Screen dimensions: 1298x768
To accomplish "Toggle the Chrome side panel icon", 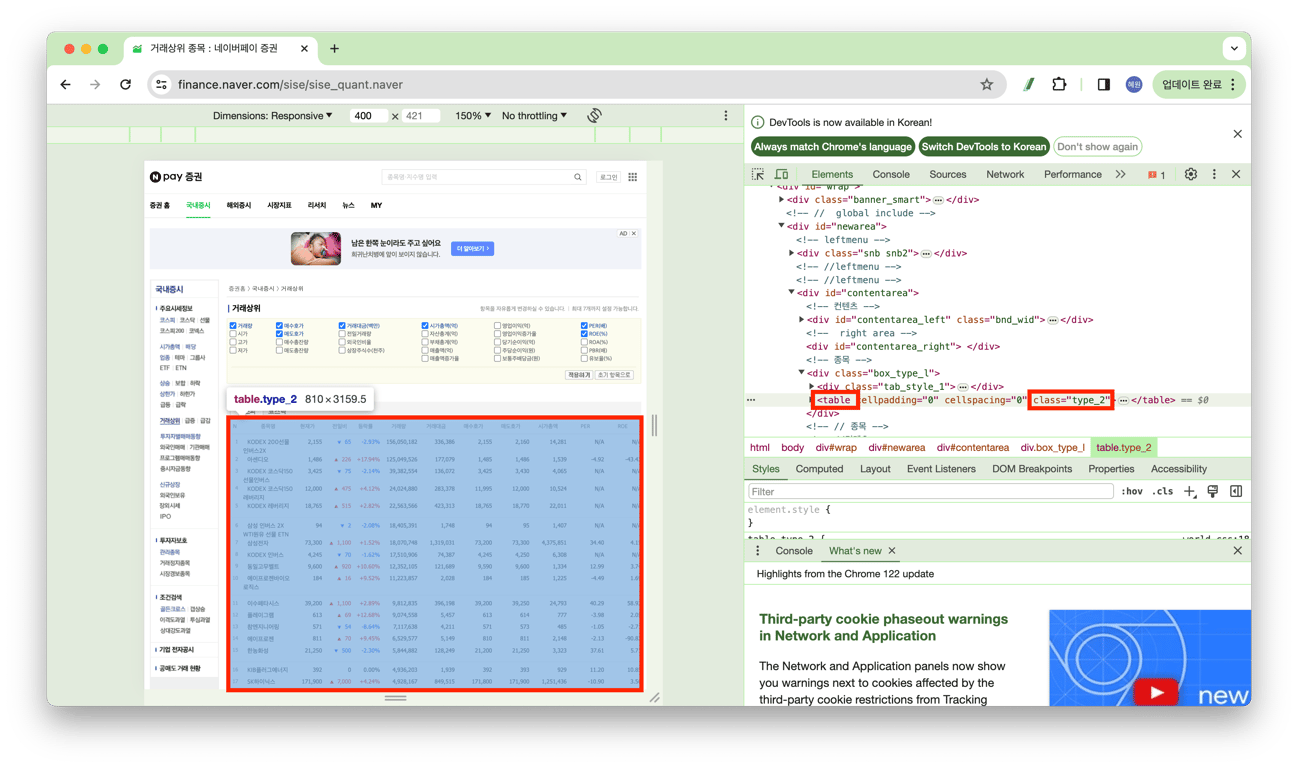I will [1103, 85].
